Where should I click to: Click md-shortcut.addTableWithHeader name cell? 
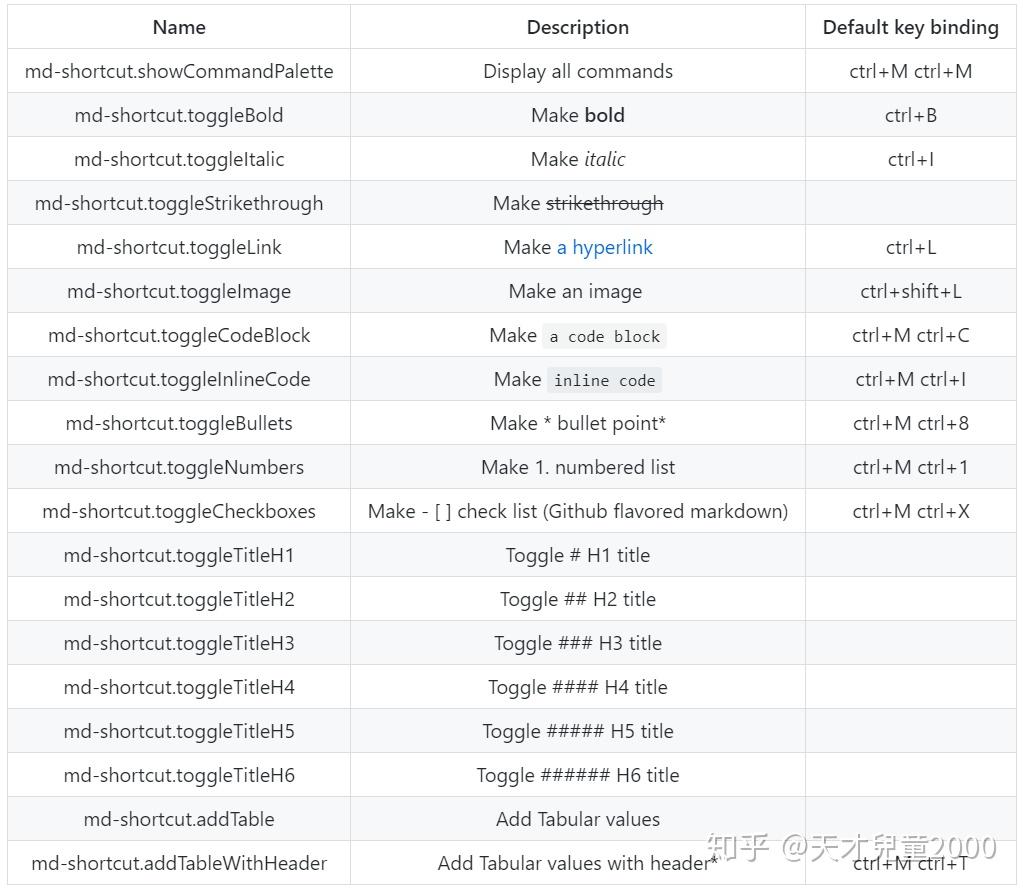179,863
